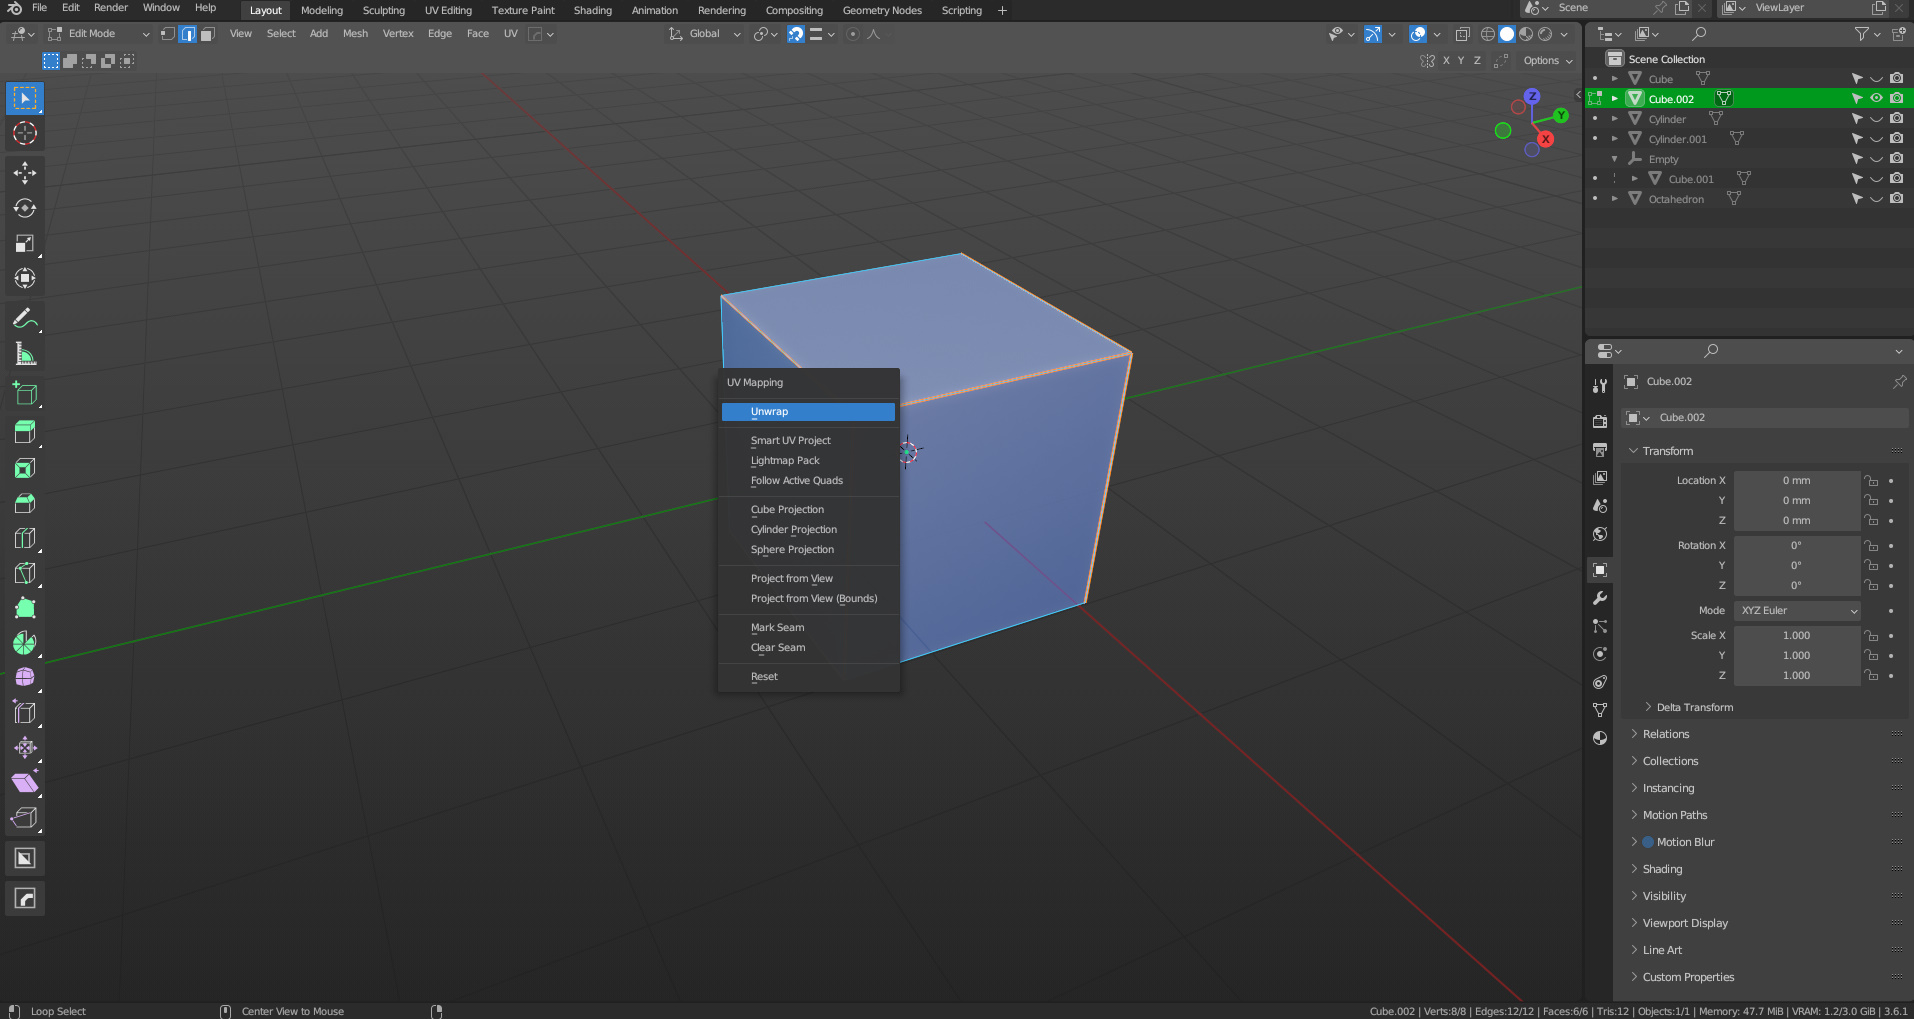Select the Annotate pencil tool

pyautogui.click(x=25, y=319)
